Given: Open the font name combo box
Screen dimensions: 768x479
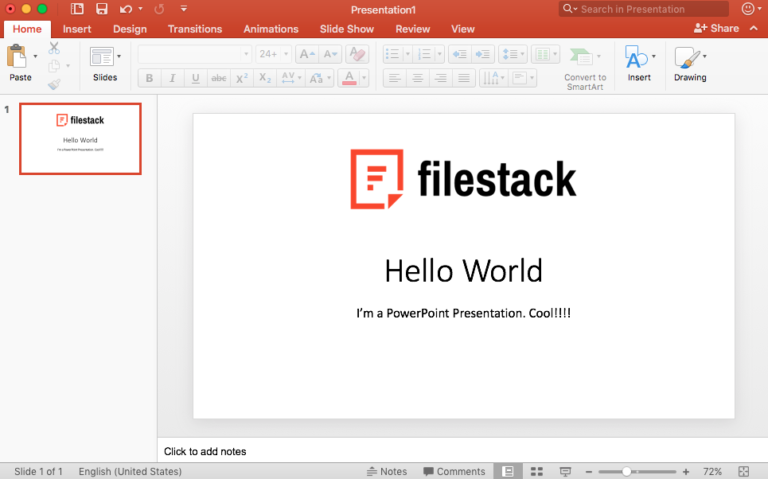Looking at the screenshot, I should coord(195,54).
